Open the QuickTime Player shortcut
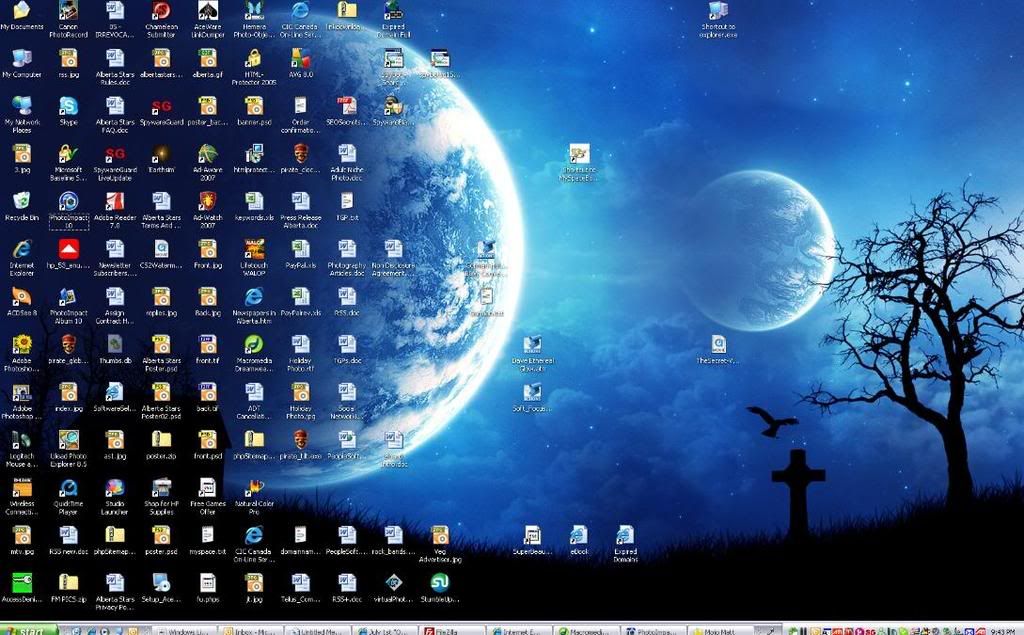 tap(68, 488)
